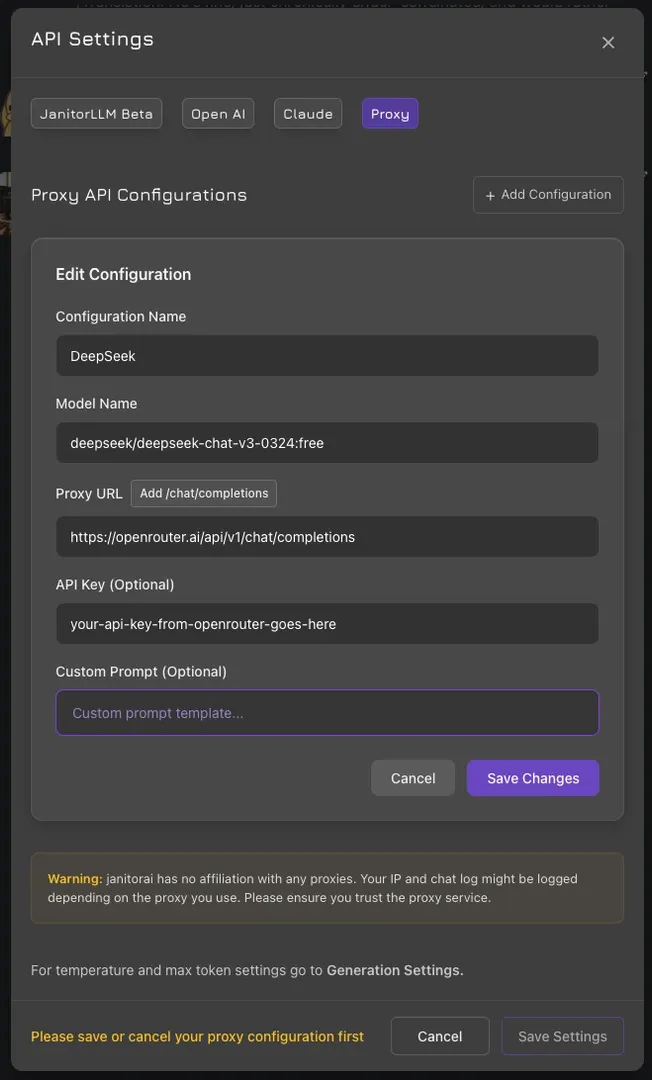
Task: Click the Custom Prompt (Optional) label
Action: pos(141,672)
